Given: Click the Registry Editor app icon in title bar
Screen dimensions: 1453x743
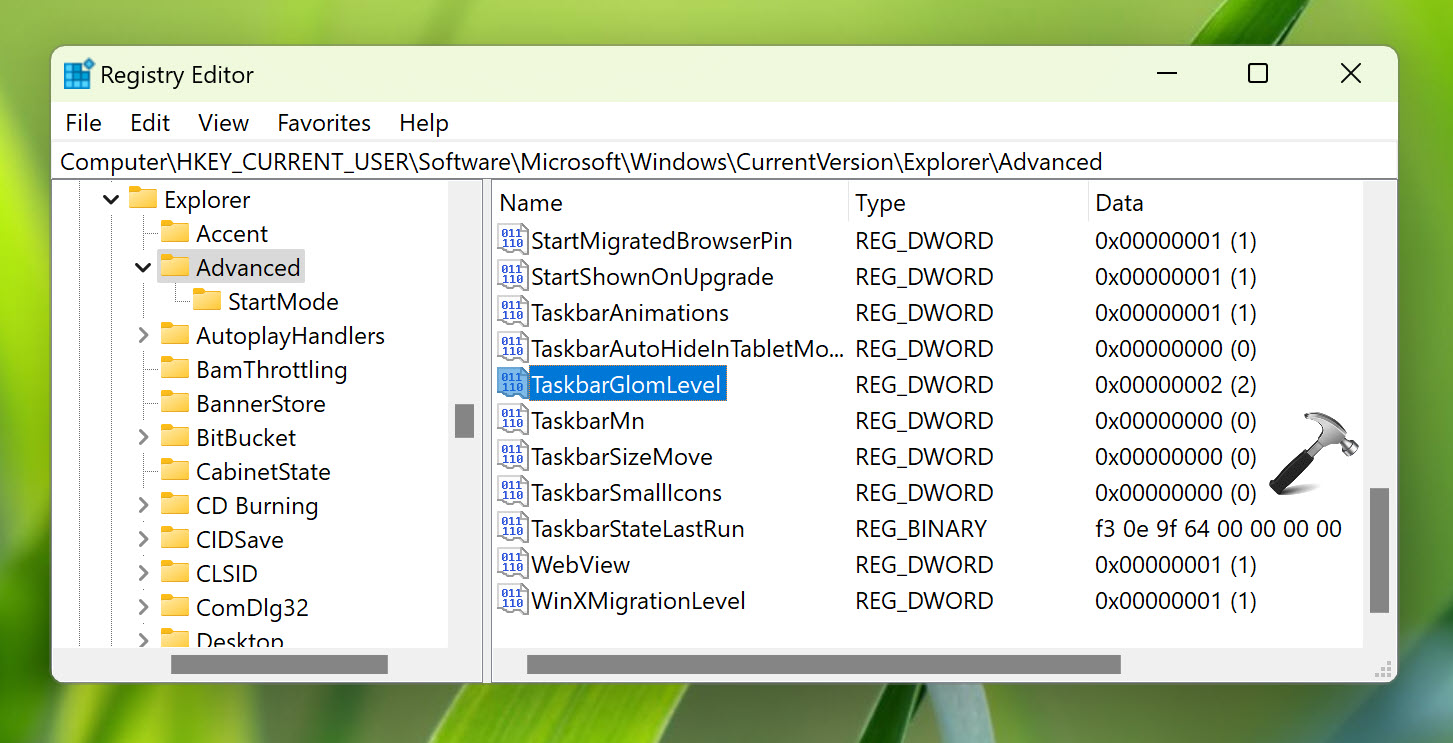Looking at the screenshot, I should [x=78, y=75].
